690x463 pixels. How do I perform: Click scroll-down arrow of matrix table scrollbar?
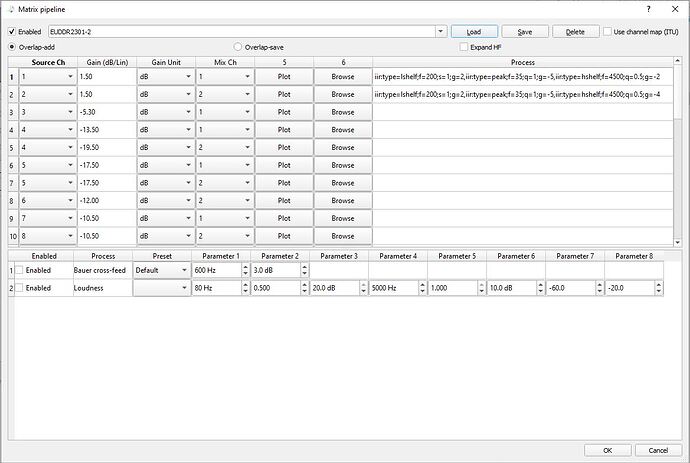tap(678, 242)
